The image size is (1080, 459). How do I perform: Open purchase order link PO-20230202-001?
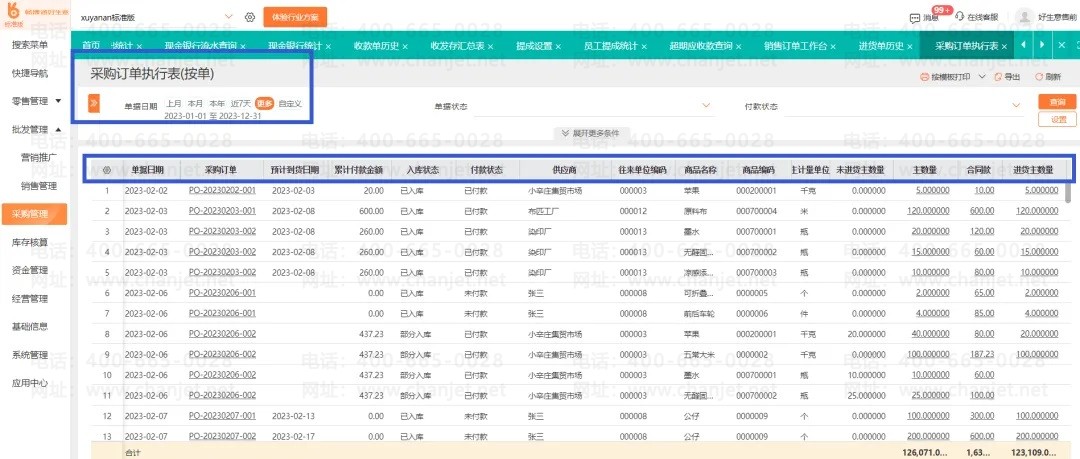point(222,190)
